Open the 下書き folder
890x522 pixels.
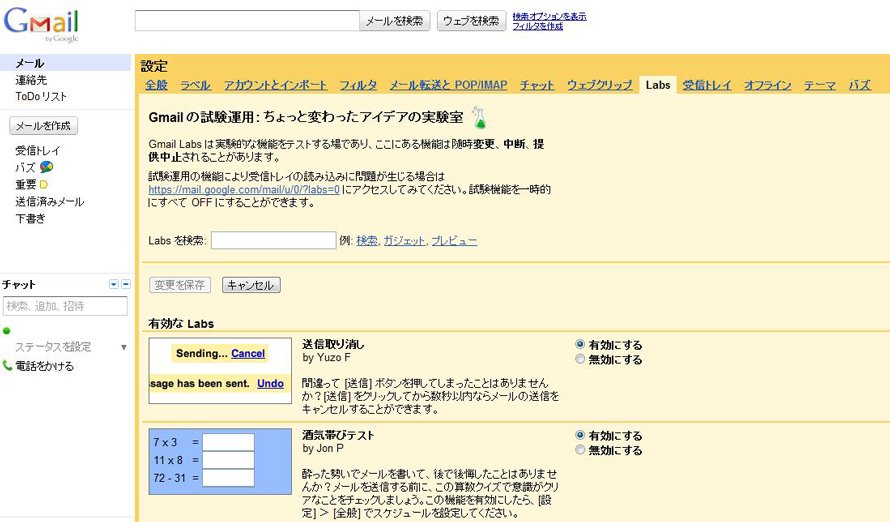30,218
